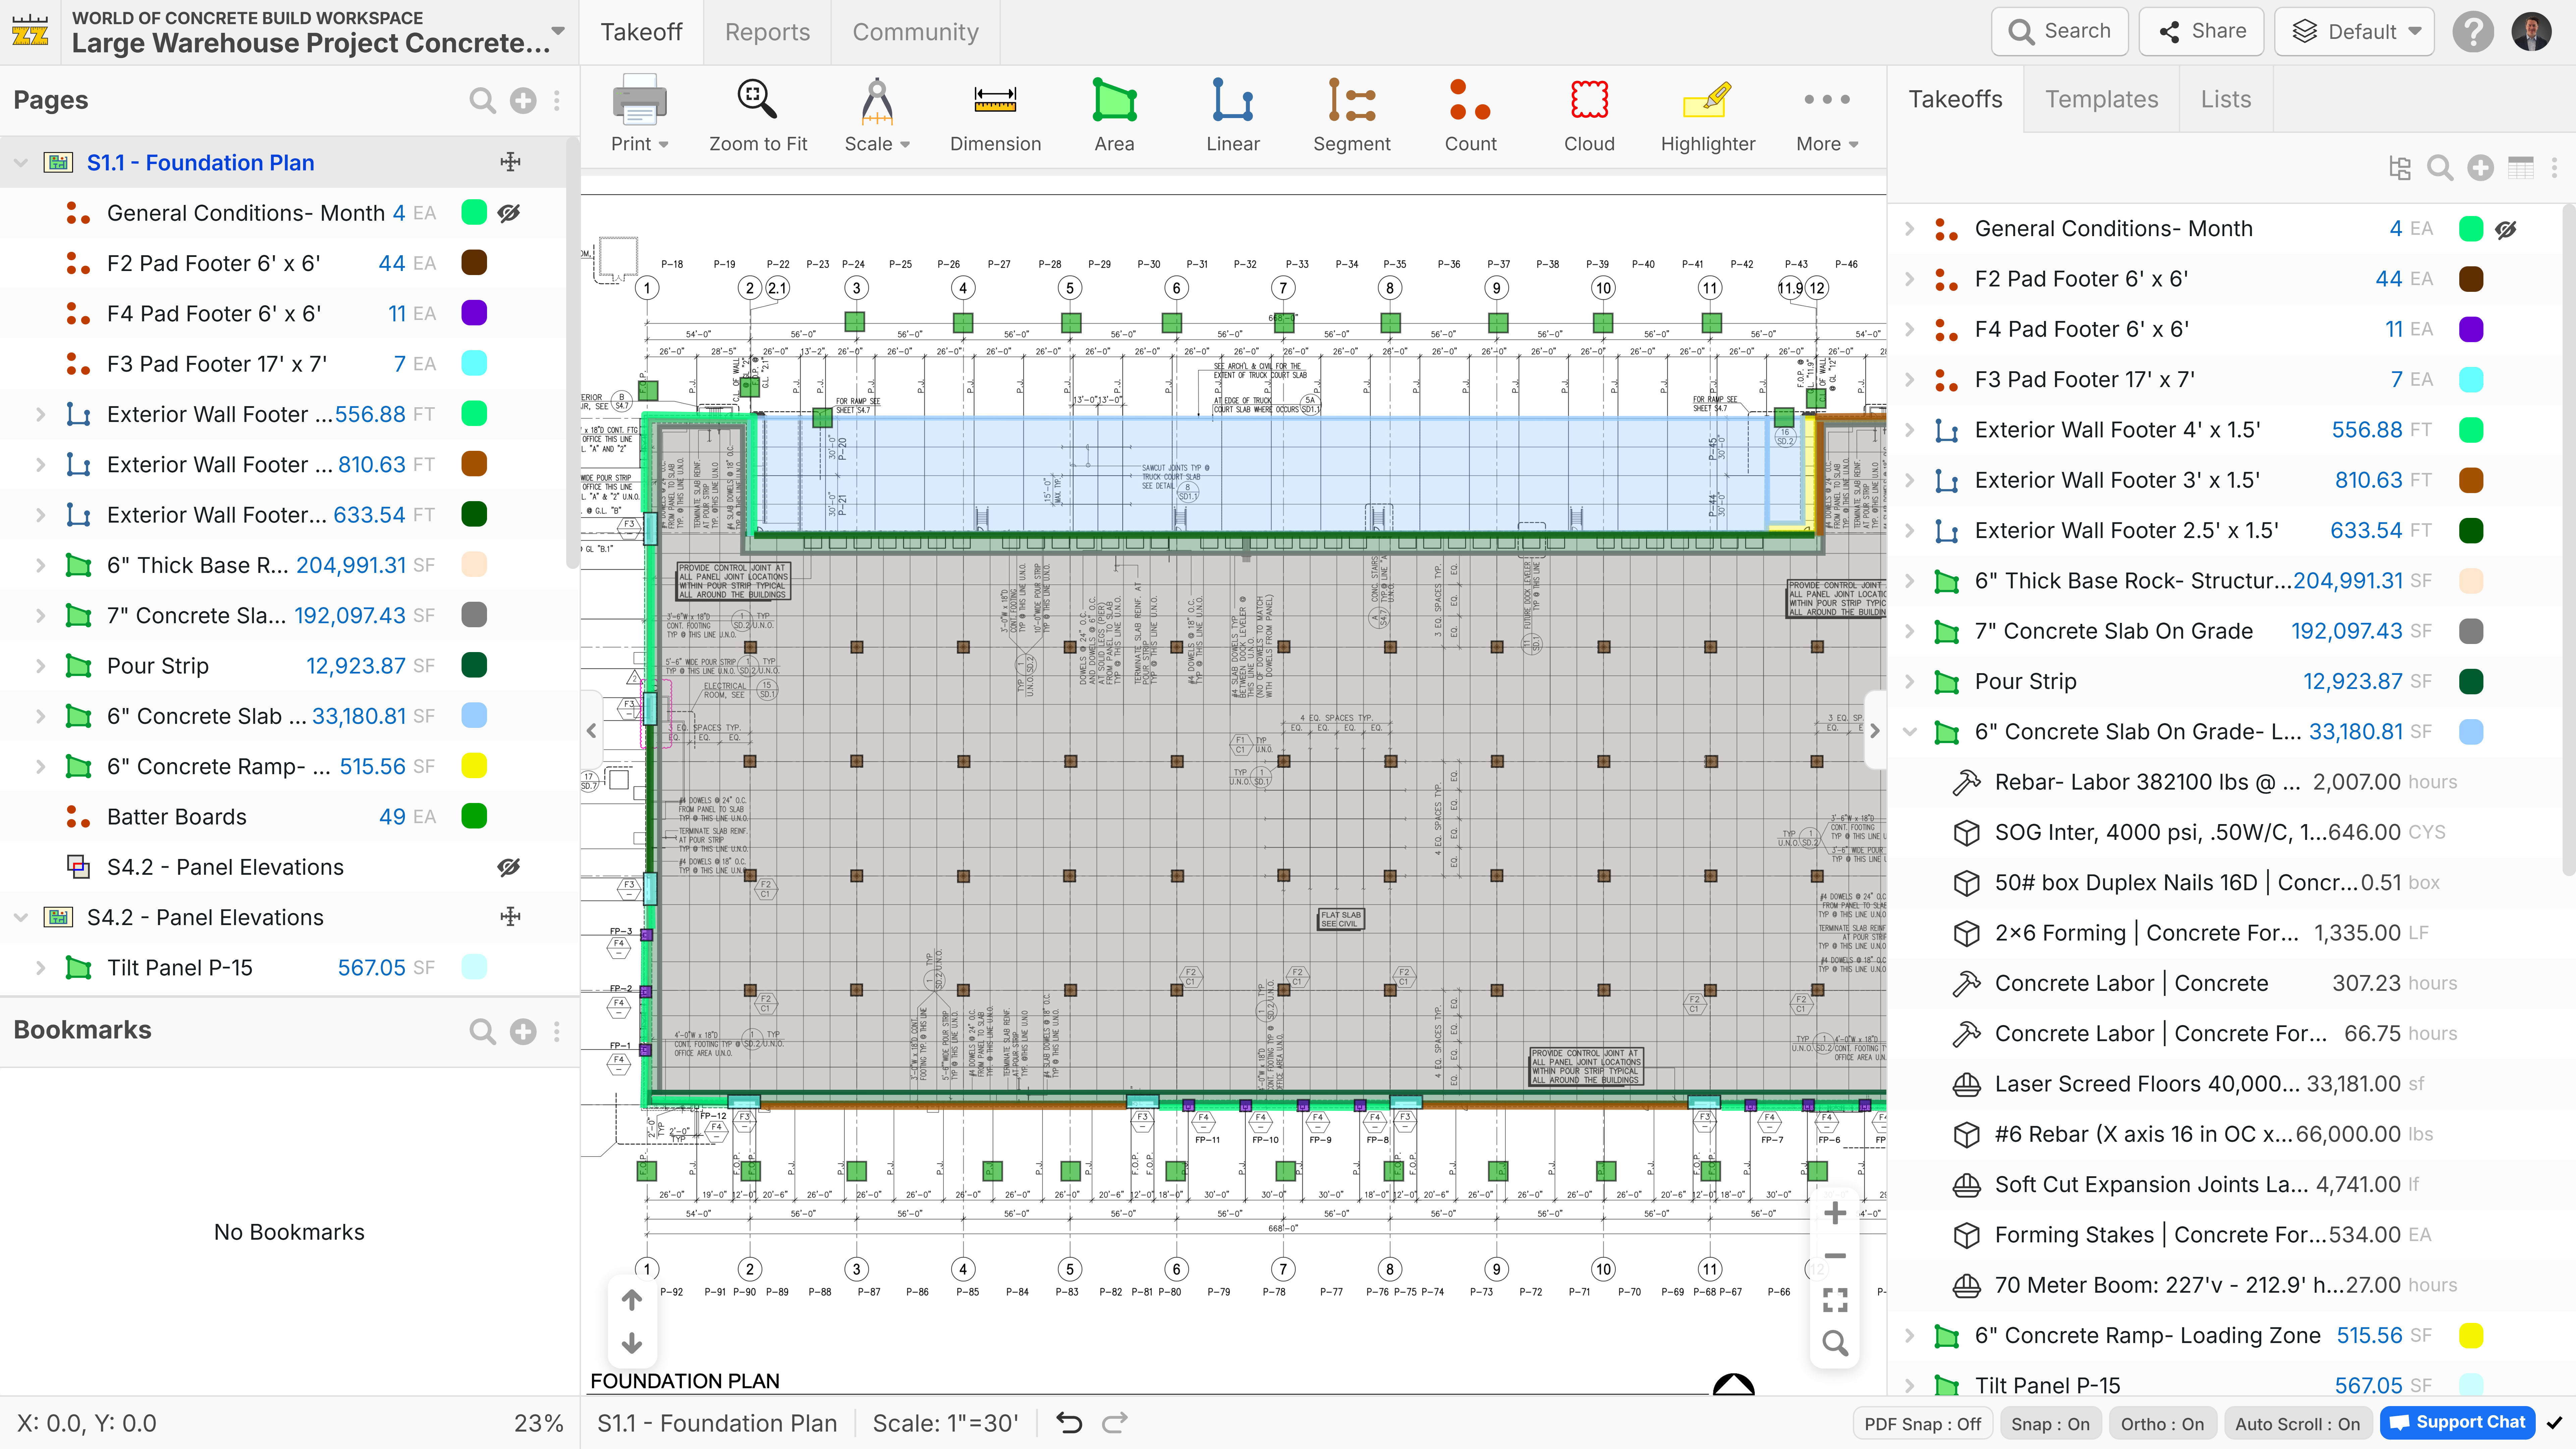
Task: Collapse 6" Concrete Slab On Grade takeoff
Action: pos(1910,732)
